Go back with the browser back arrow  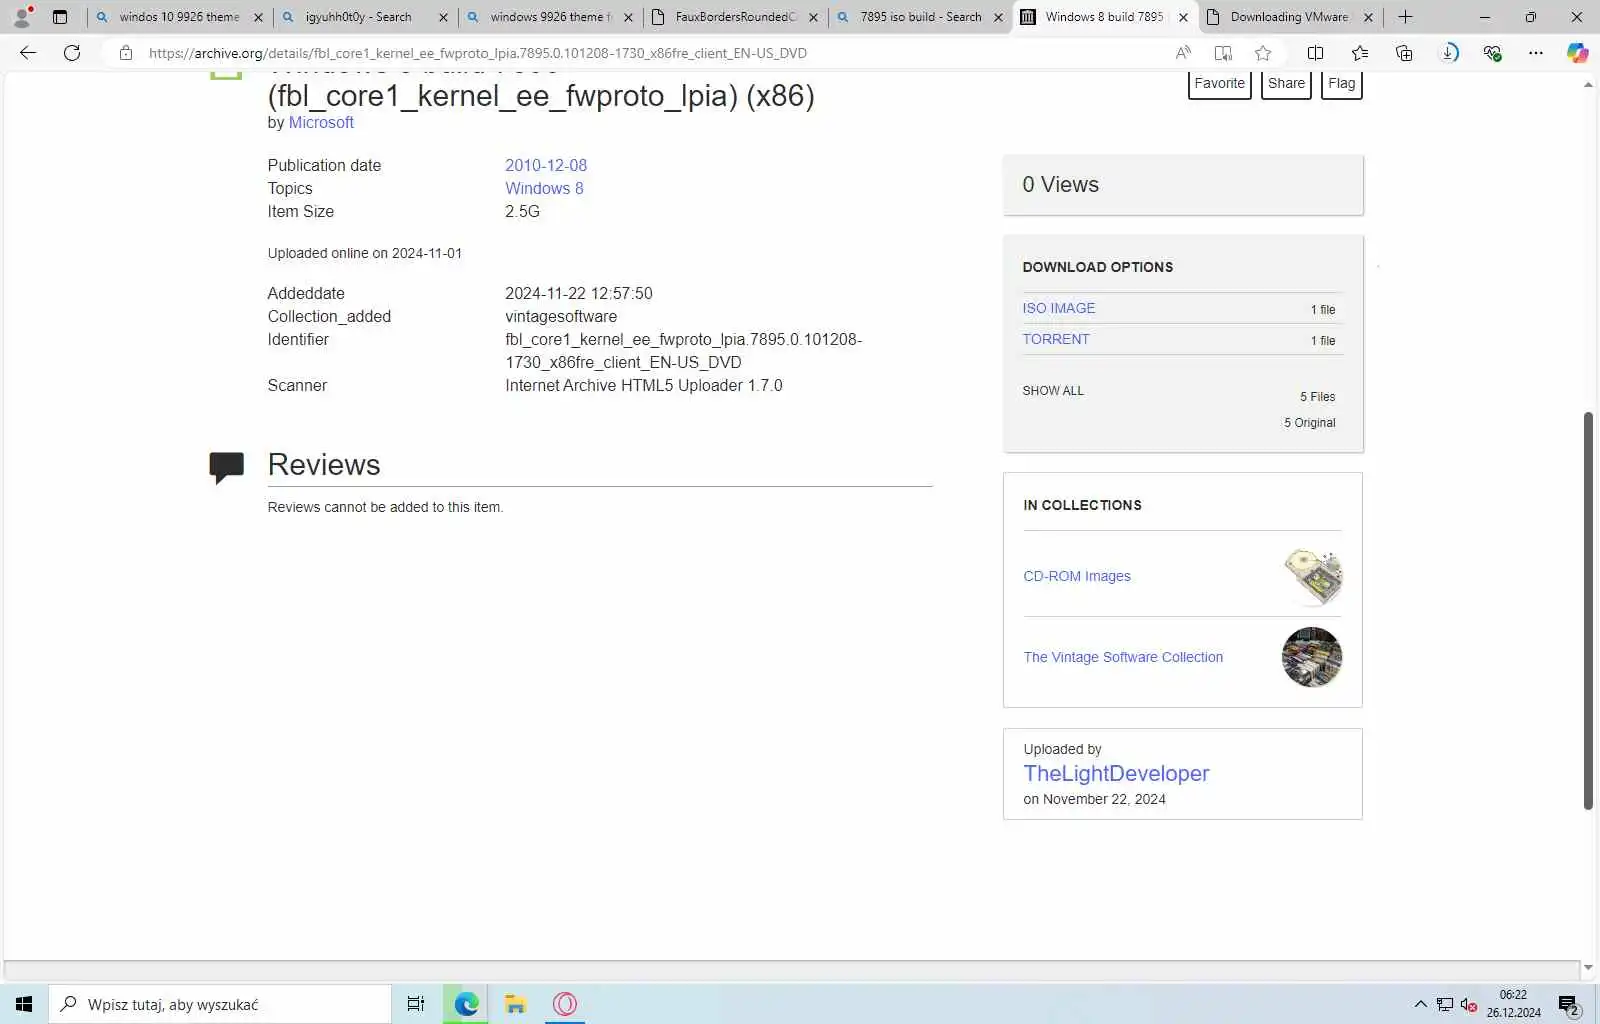coord(28,53)
